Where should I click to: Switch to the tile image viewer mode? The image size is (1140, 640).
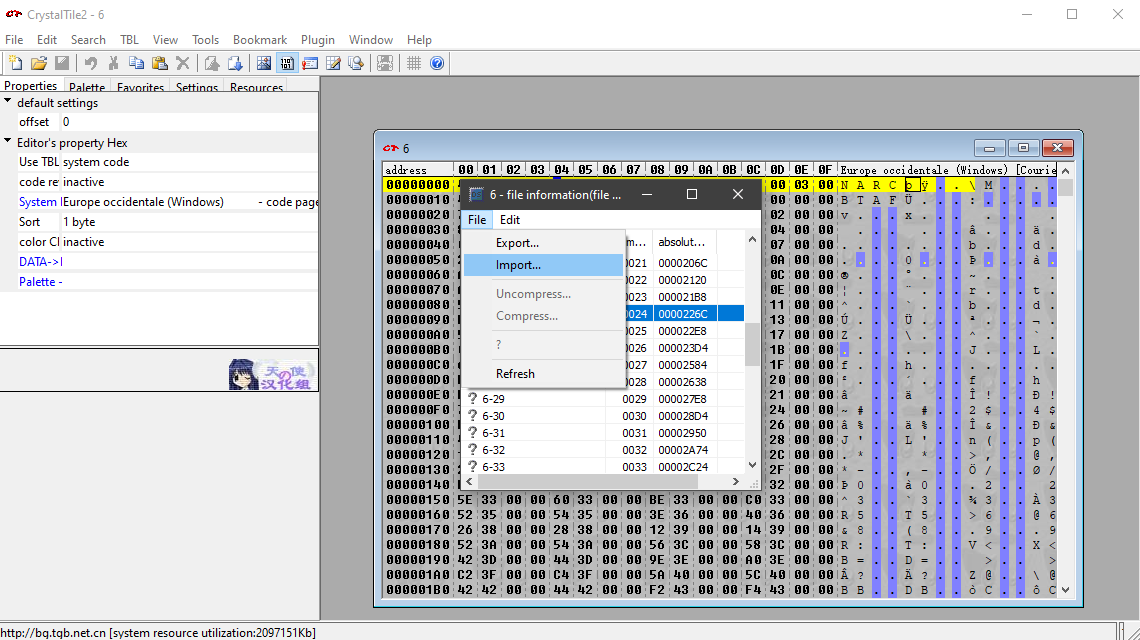coord(264,63)
